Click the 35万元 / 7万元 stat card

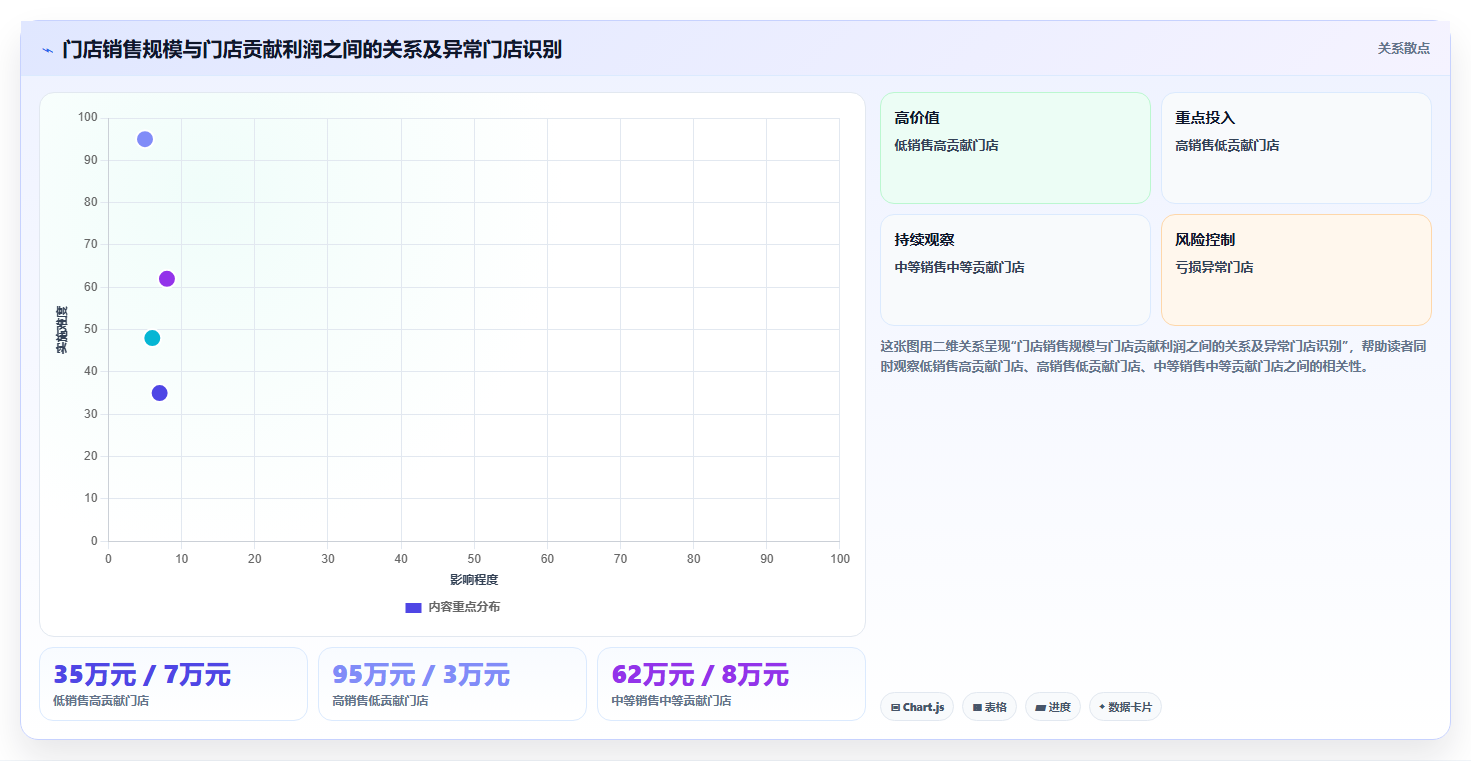point(173,684)
